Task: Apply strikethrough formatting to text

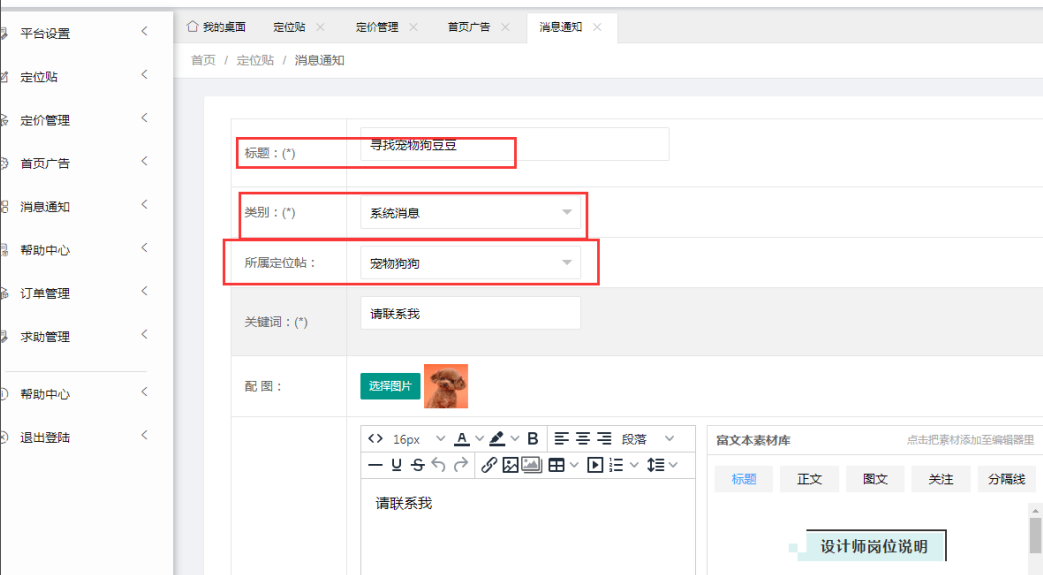Action: [417, 465]
